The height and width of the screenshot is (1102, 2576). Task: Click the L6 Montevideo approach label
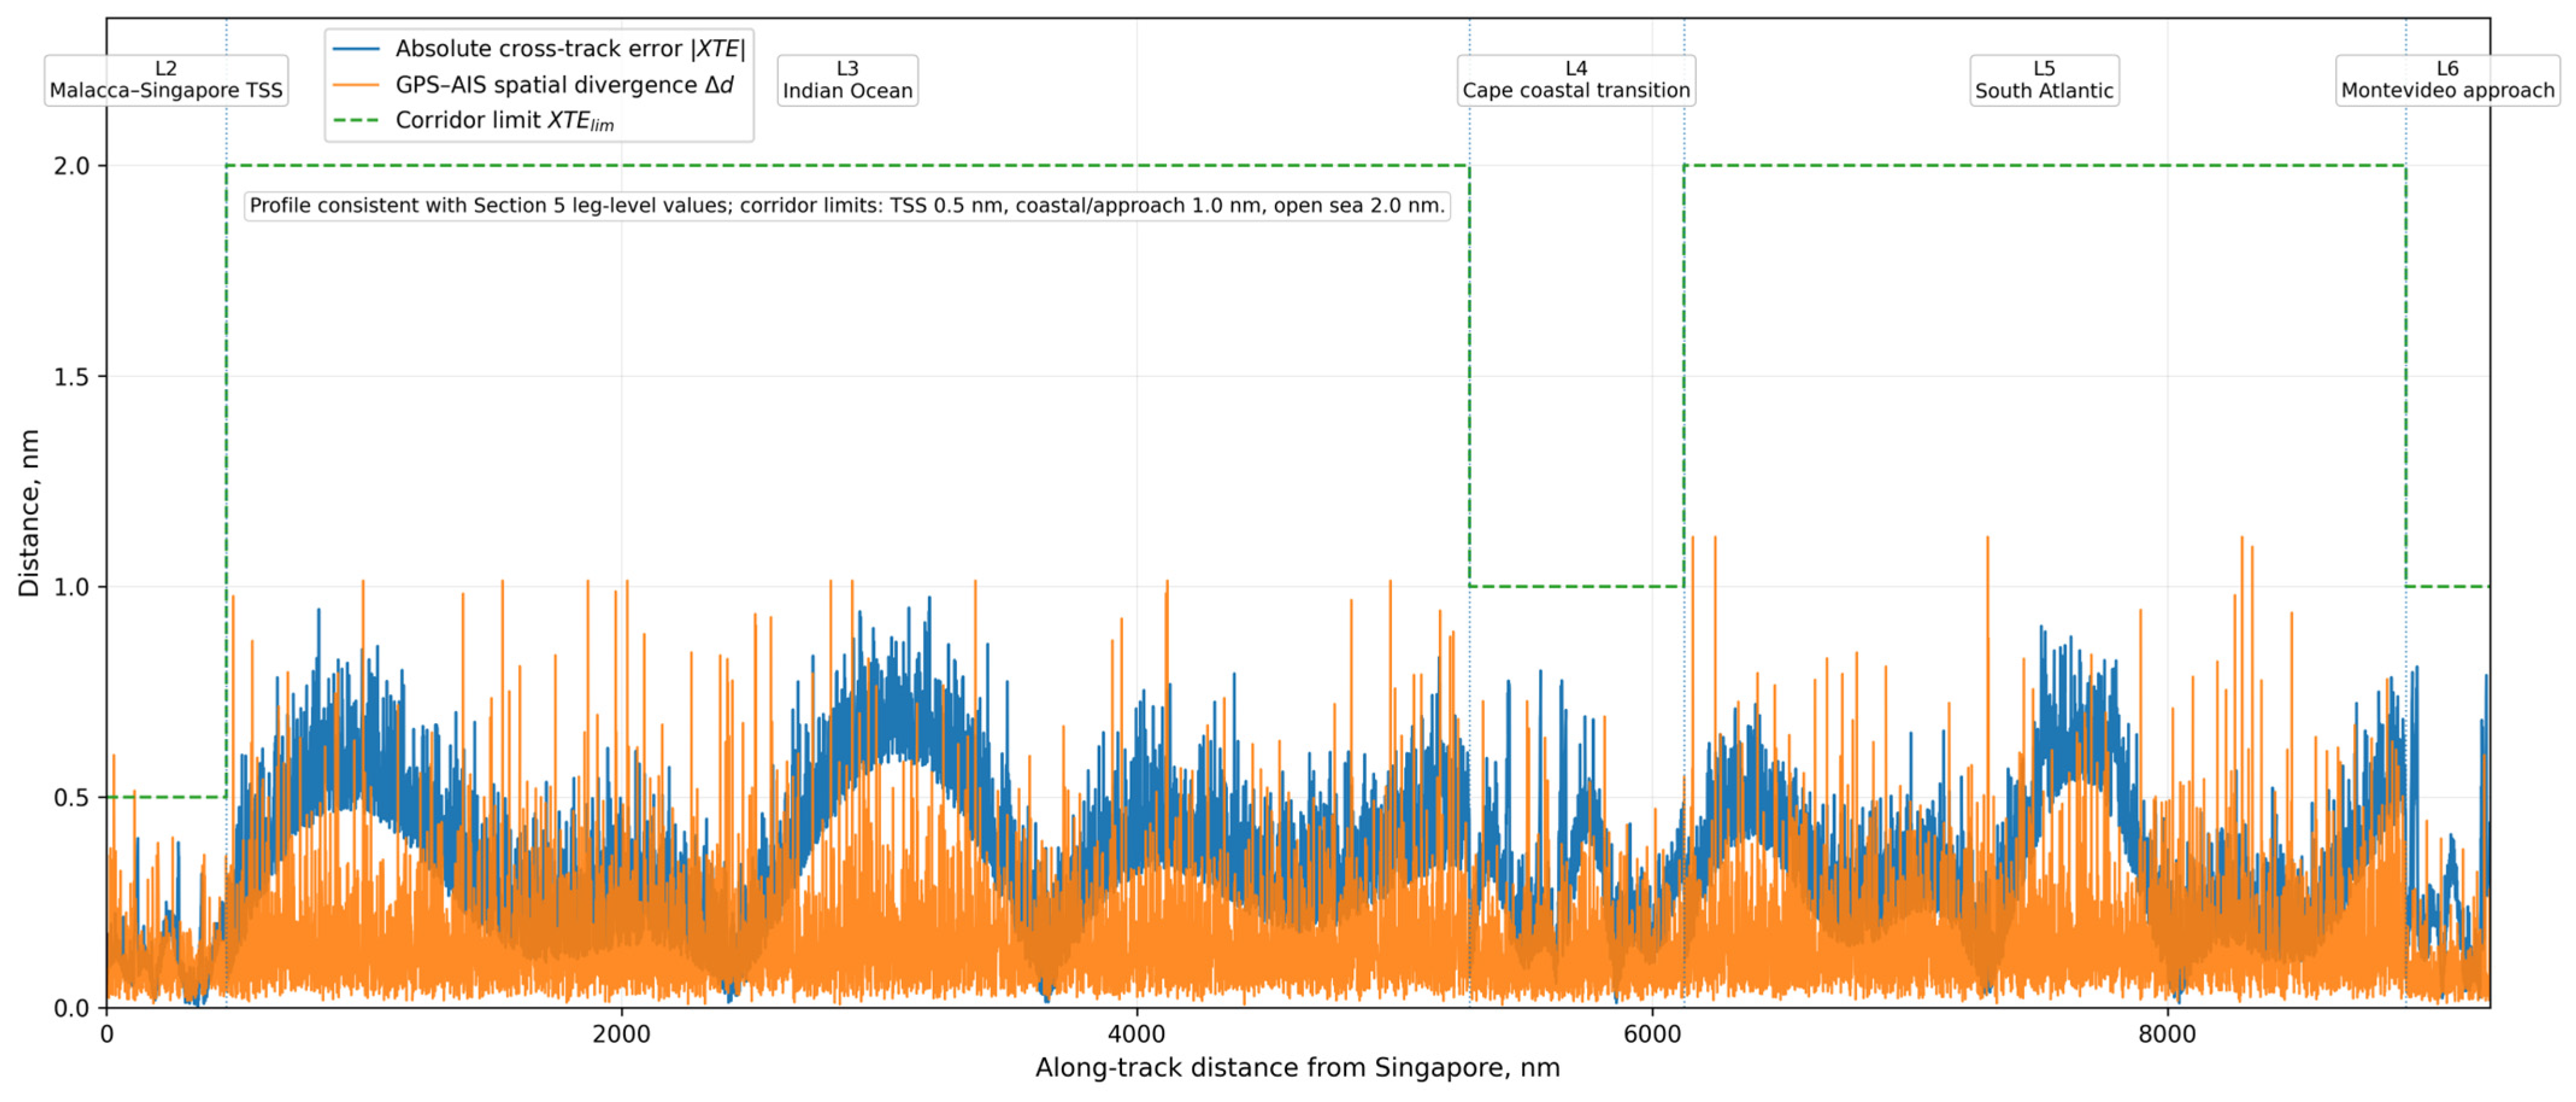[2447, 80]
